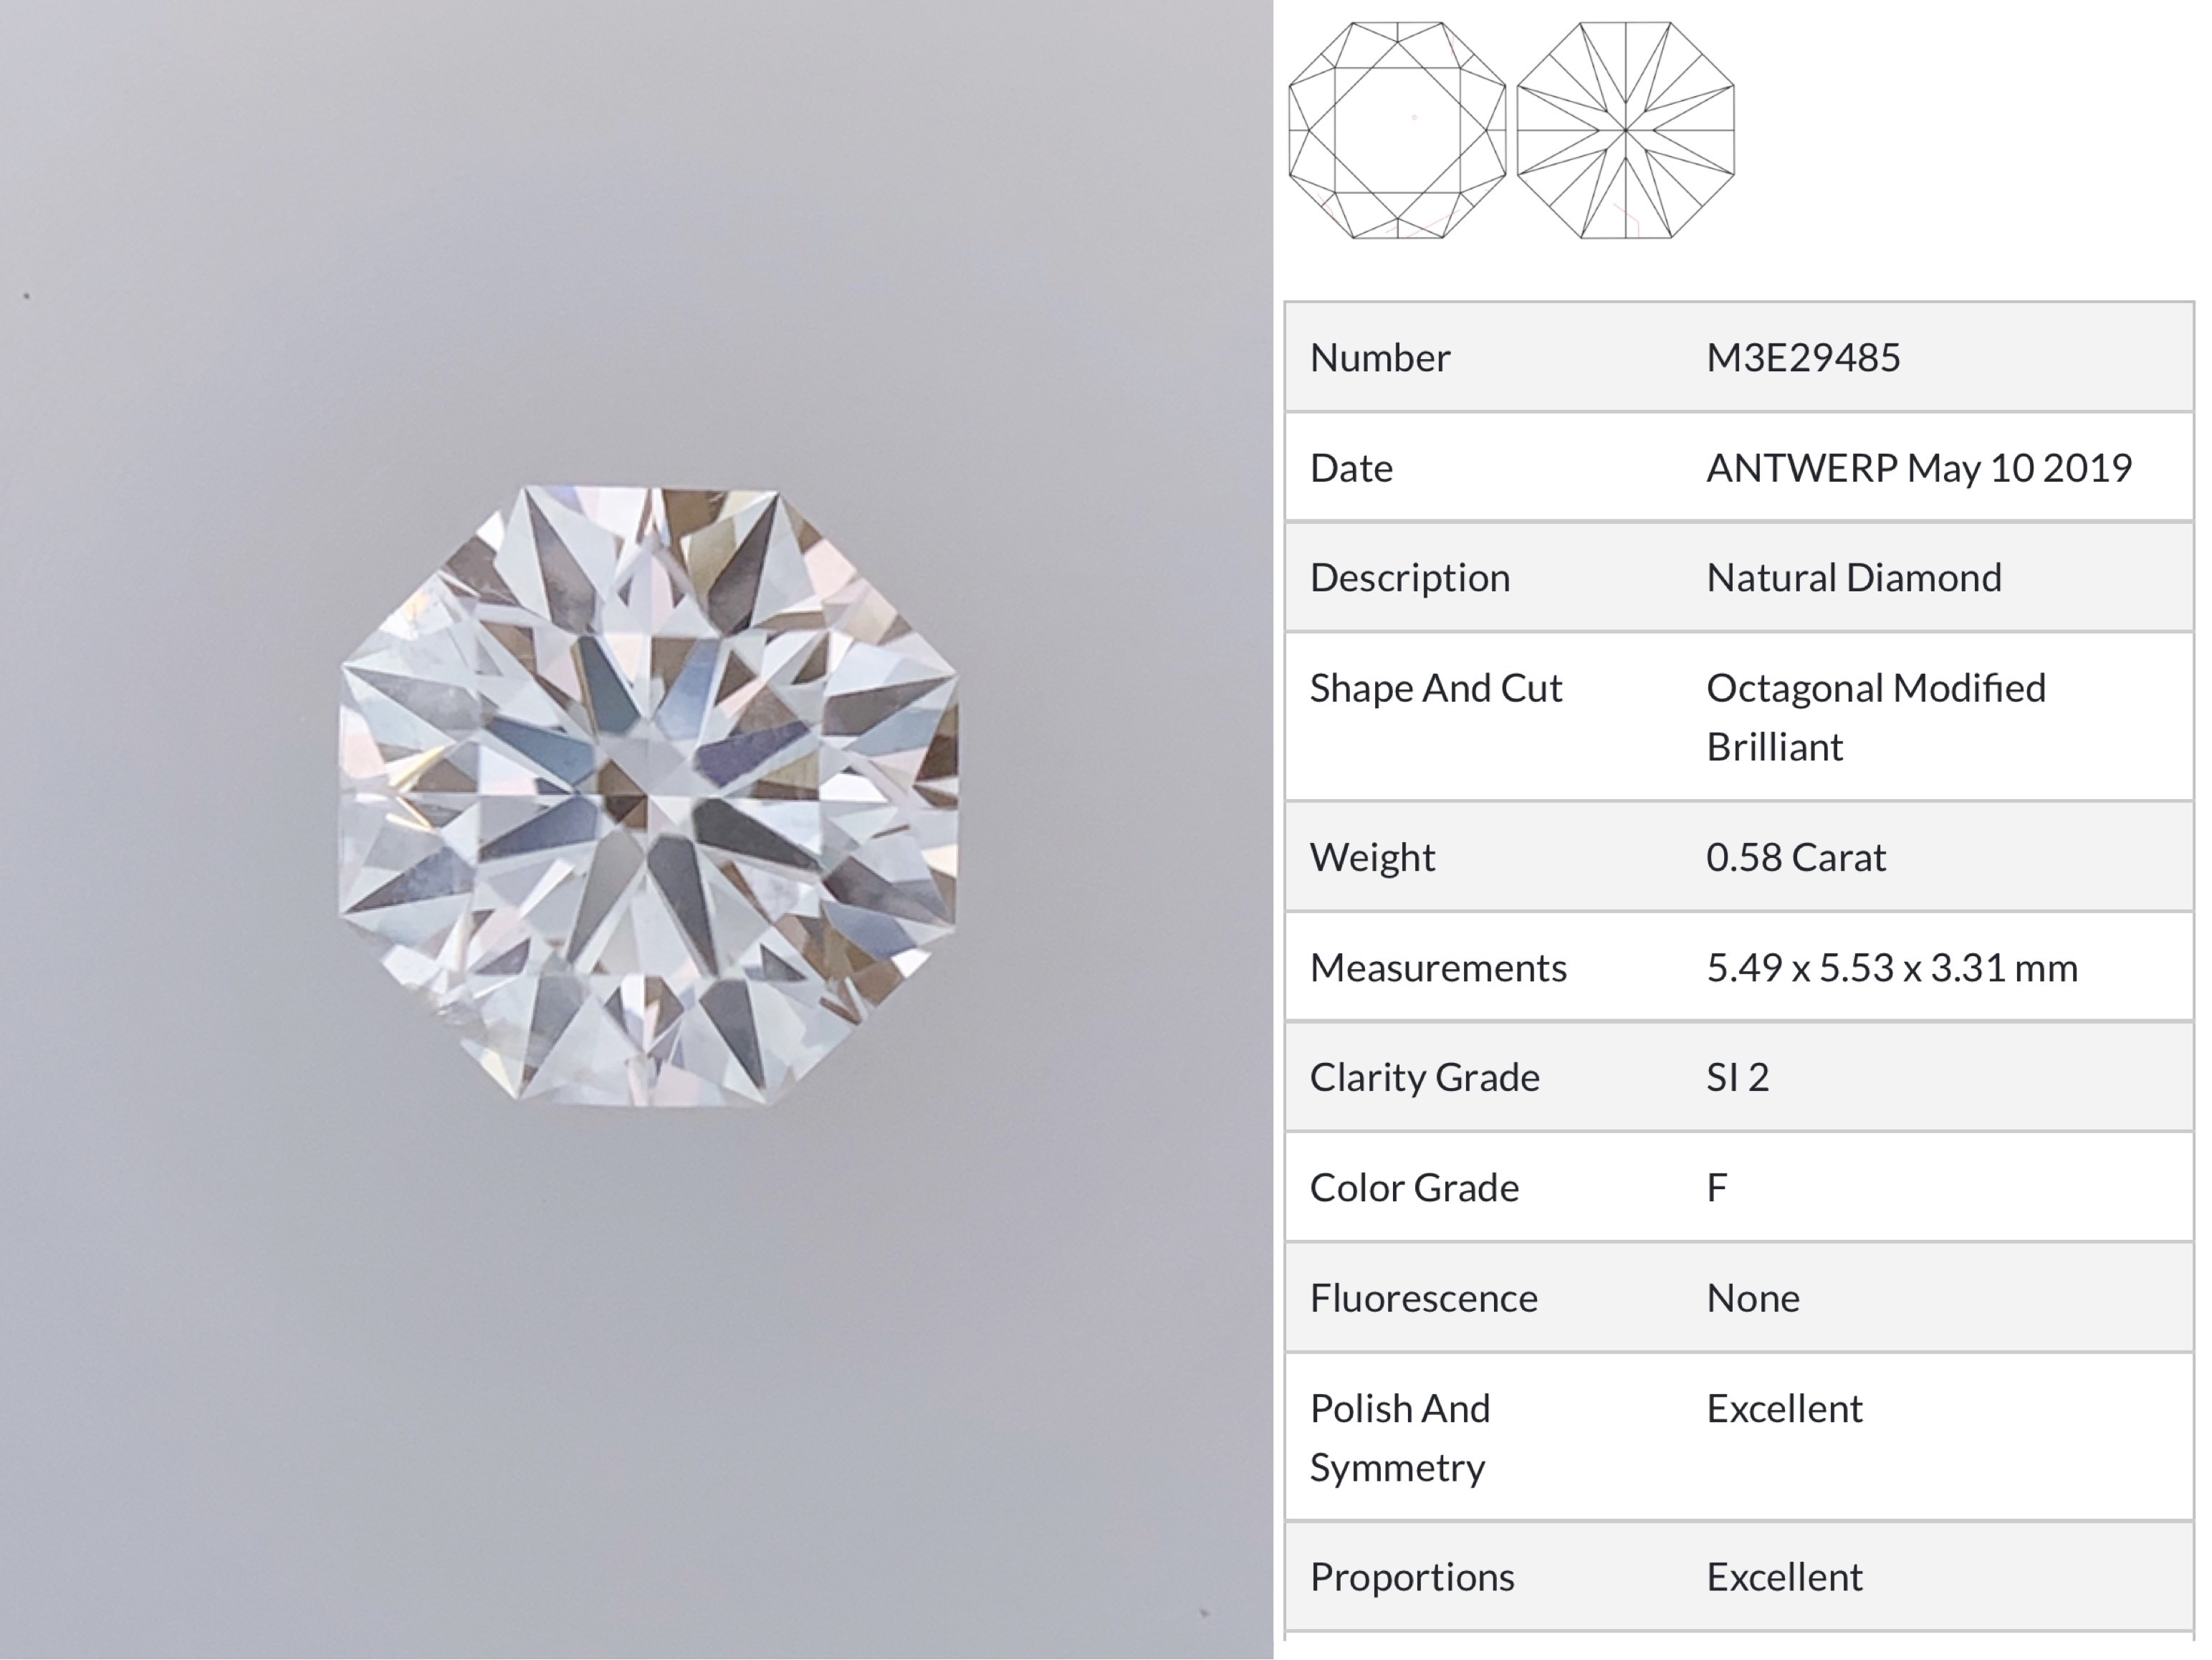Click the diamond pavilion facet diagram
The height and width of the screenshot is (1660, 2212).
(1625, 130)
